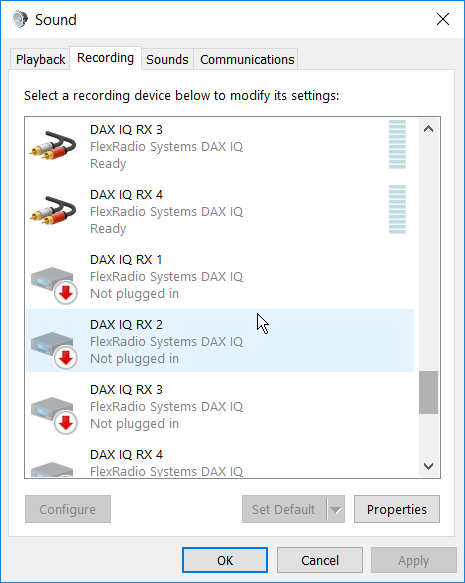Click the Sound speaker icon in the title bar
The height and width of the screenshot is (583, 465).
click(20, 19)
